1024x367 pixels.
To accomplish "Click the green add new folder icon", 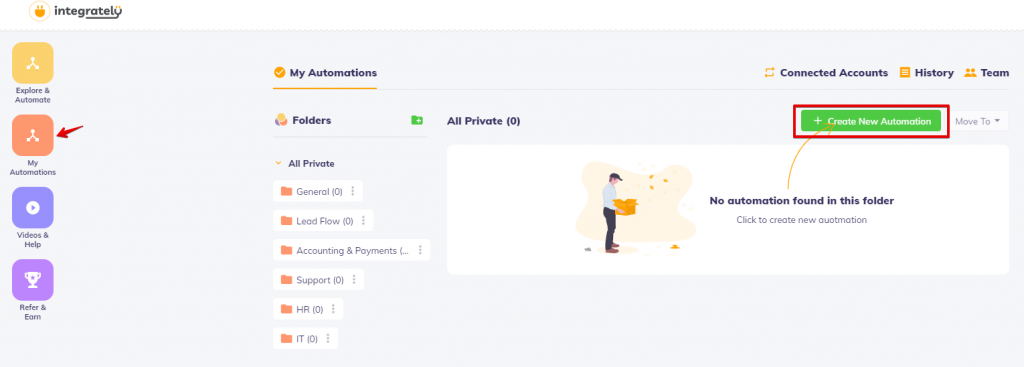I will point(417,120).
